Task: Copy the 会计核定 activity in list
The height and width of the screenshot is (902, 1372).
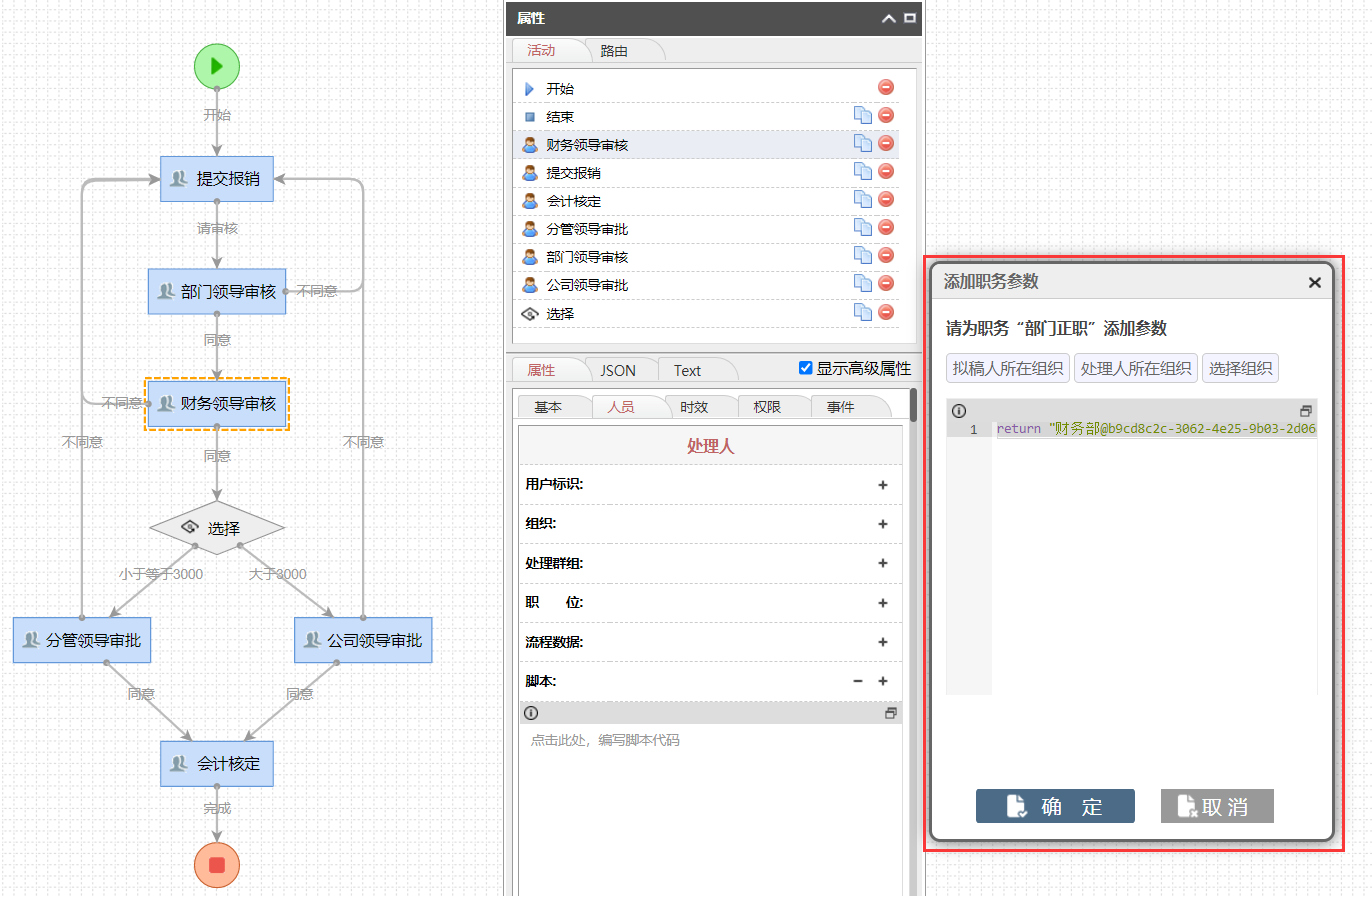Action: (862, 200)
